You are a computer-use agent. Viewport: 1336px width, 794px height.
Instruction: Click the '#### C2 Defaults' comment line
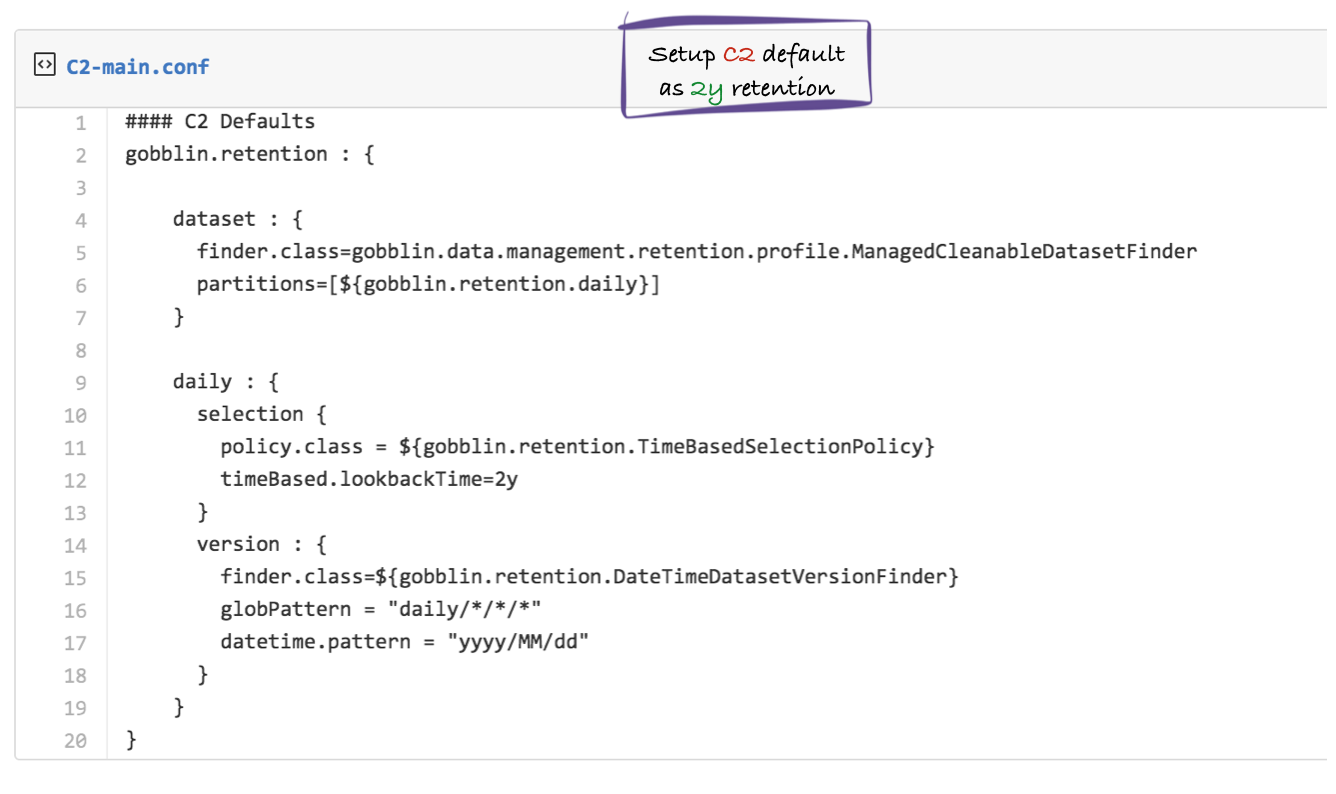220,122
